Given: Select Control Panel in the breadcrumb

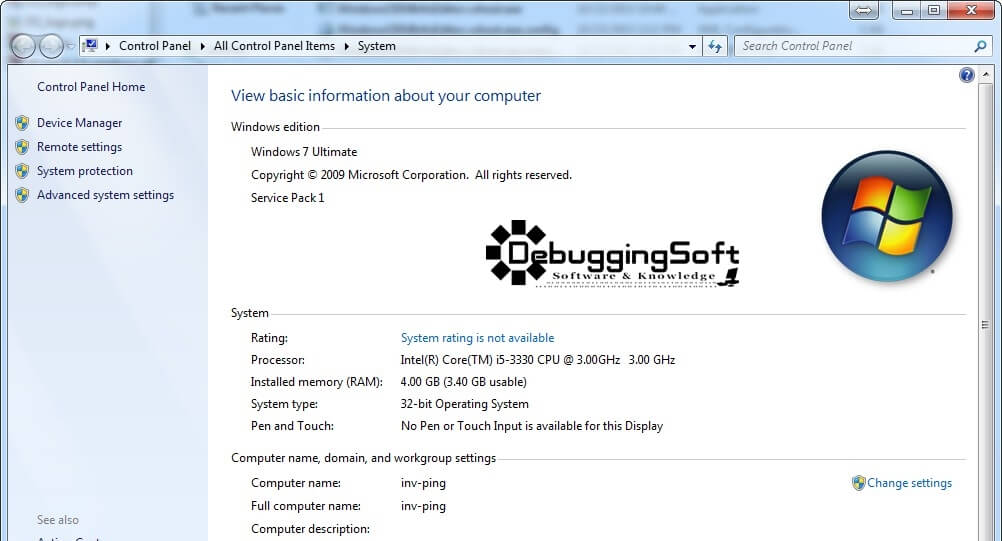Looking at the screenshot, I should tap(155, 46).
